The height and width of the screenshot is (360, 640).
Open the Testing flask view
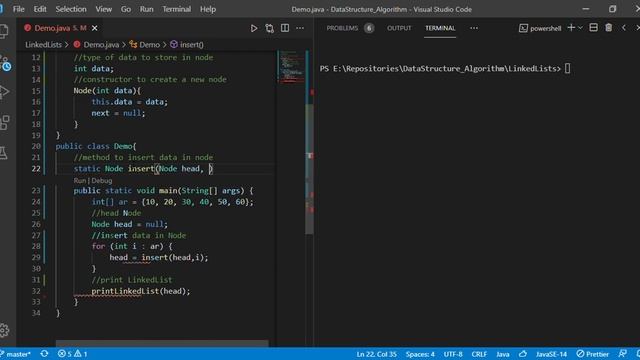(x=4, y=153)
